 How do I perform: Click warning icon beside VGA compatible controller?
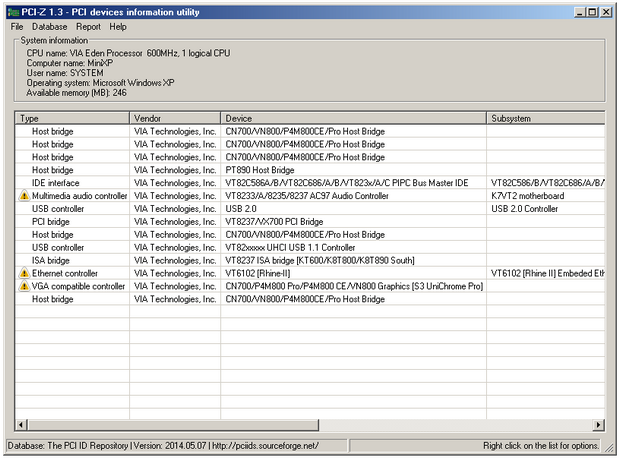[x=24, y=286]
